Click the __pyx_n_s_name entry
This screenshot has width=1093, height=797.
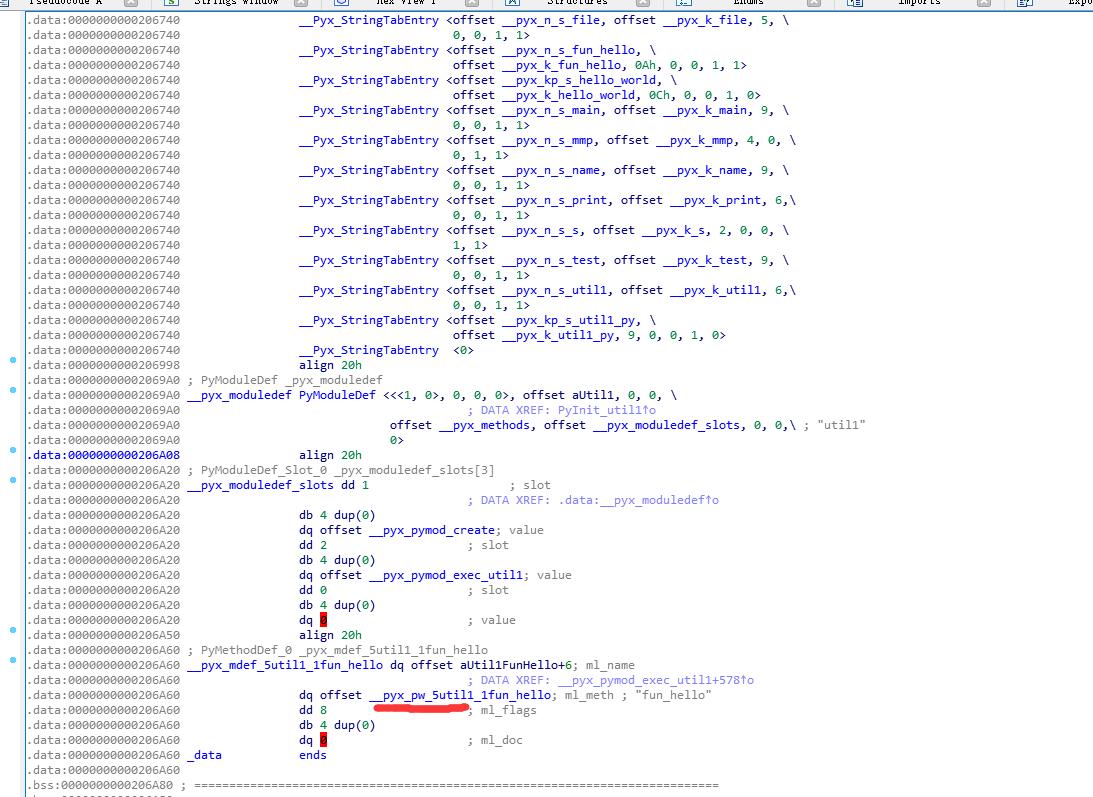tap(551, 170)
